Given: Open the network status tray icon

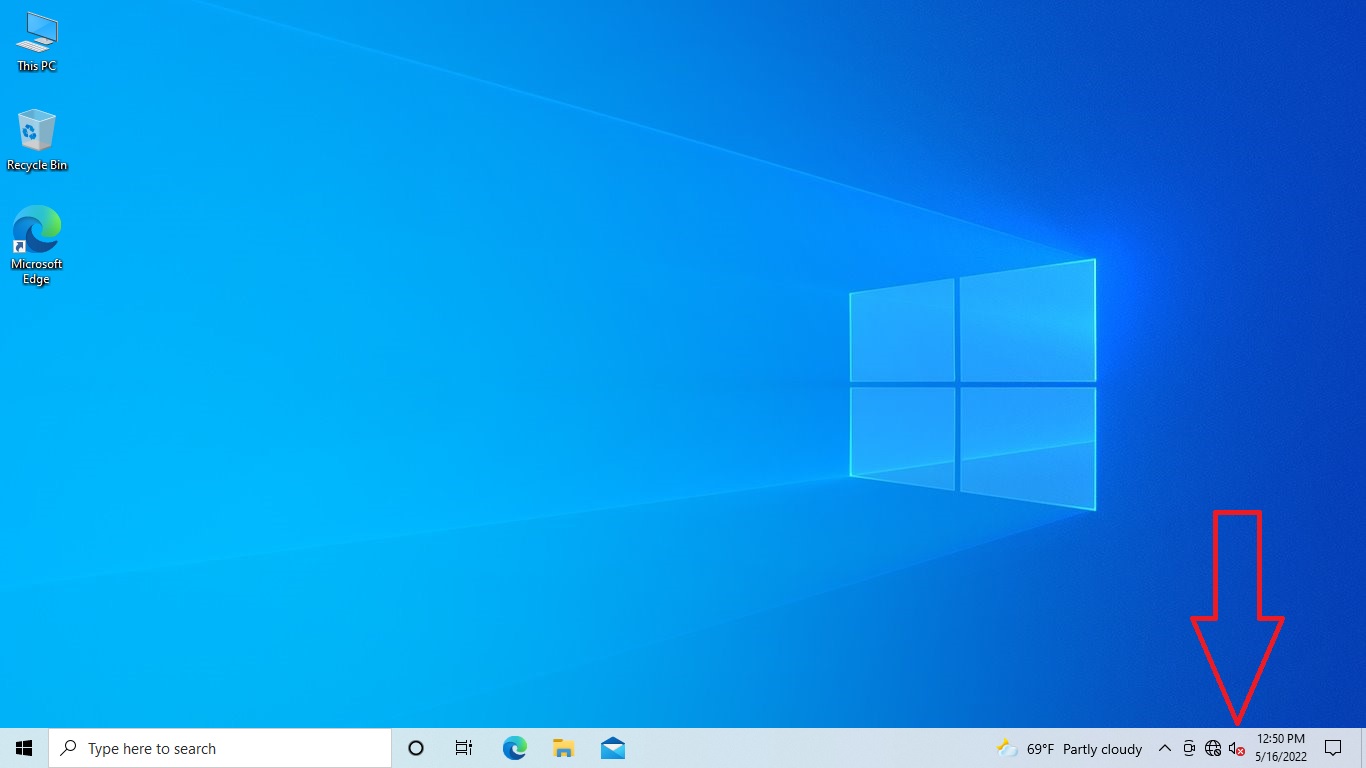Looking at the screenshot, I should click(1213, 748).
